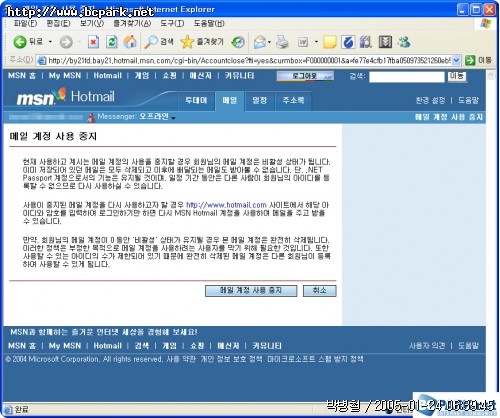Open 환경 설정 options link
Screen dimensions: 500x418
point(430,100)
